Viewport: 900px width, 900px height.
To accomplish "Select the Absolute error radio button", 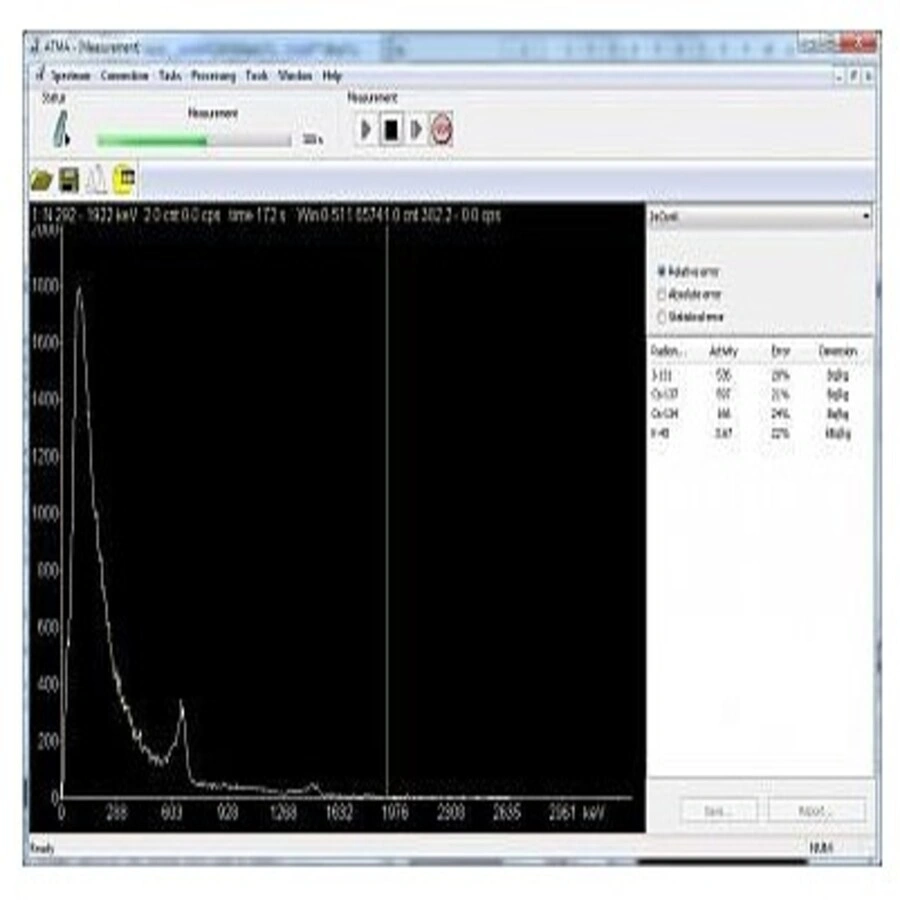I will pyautogui.click(x=661, y=294).
